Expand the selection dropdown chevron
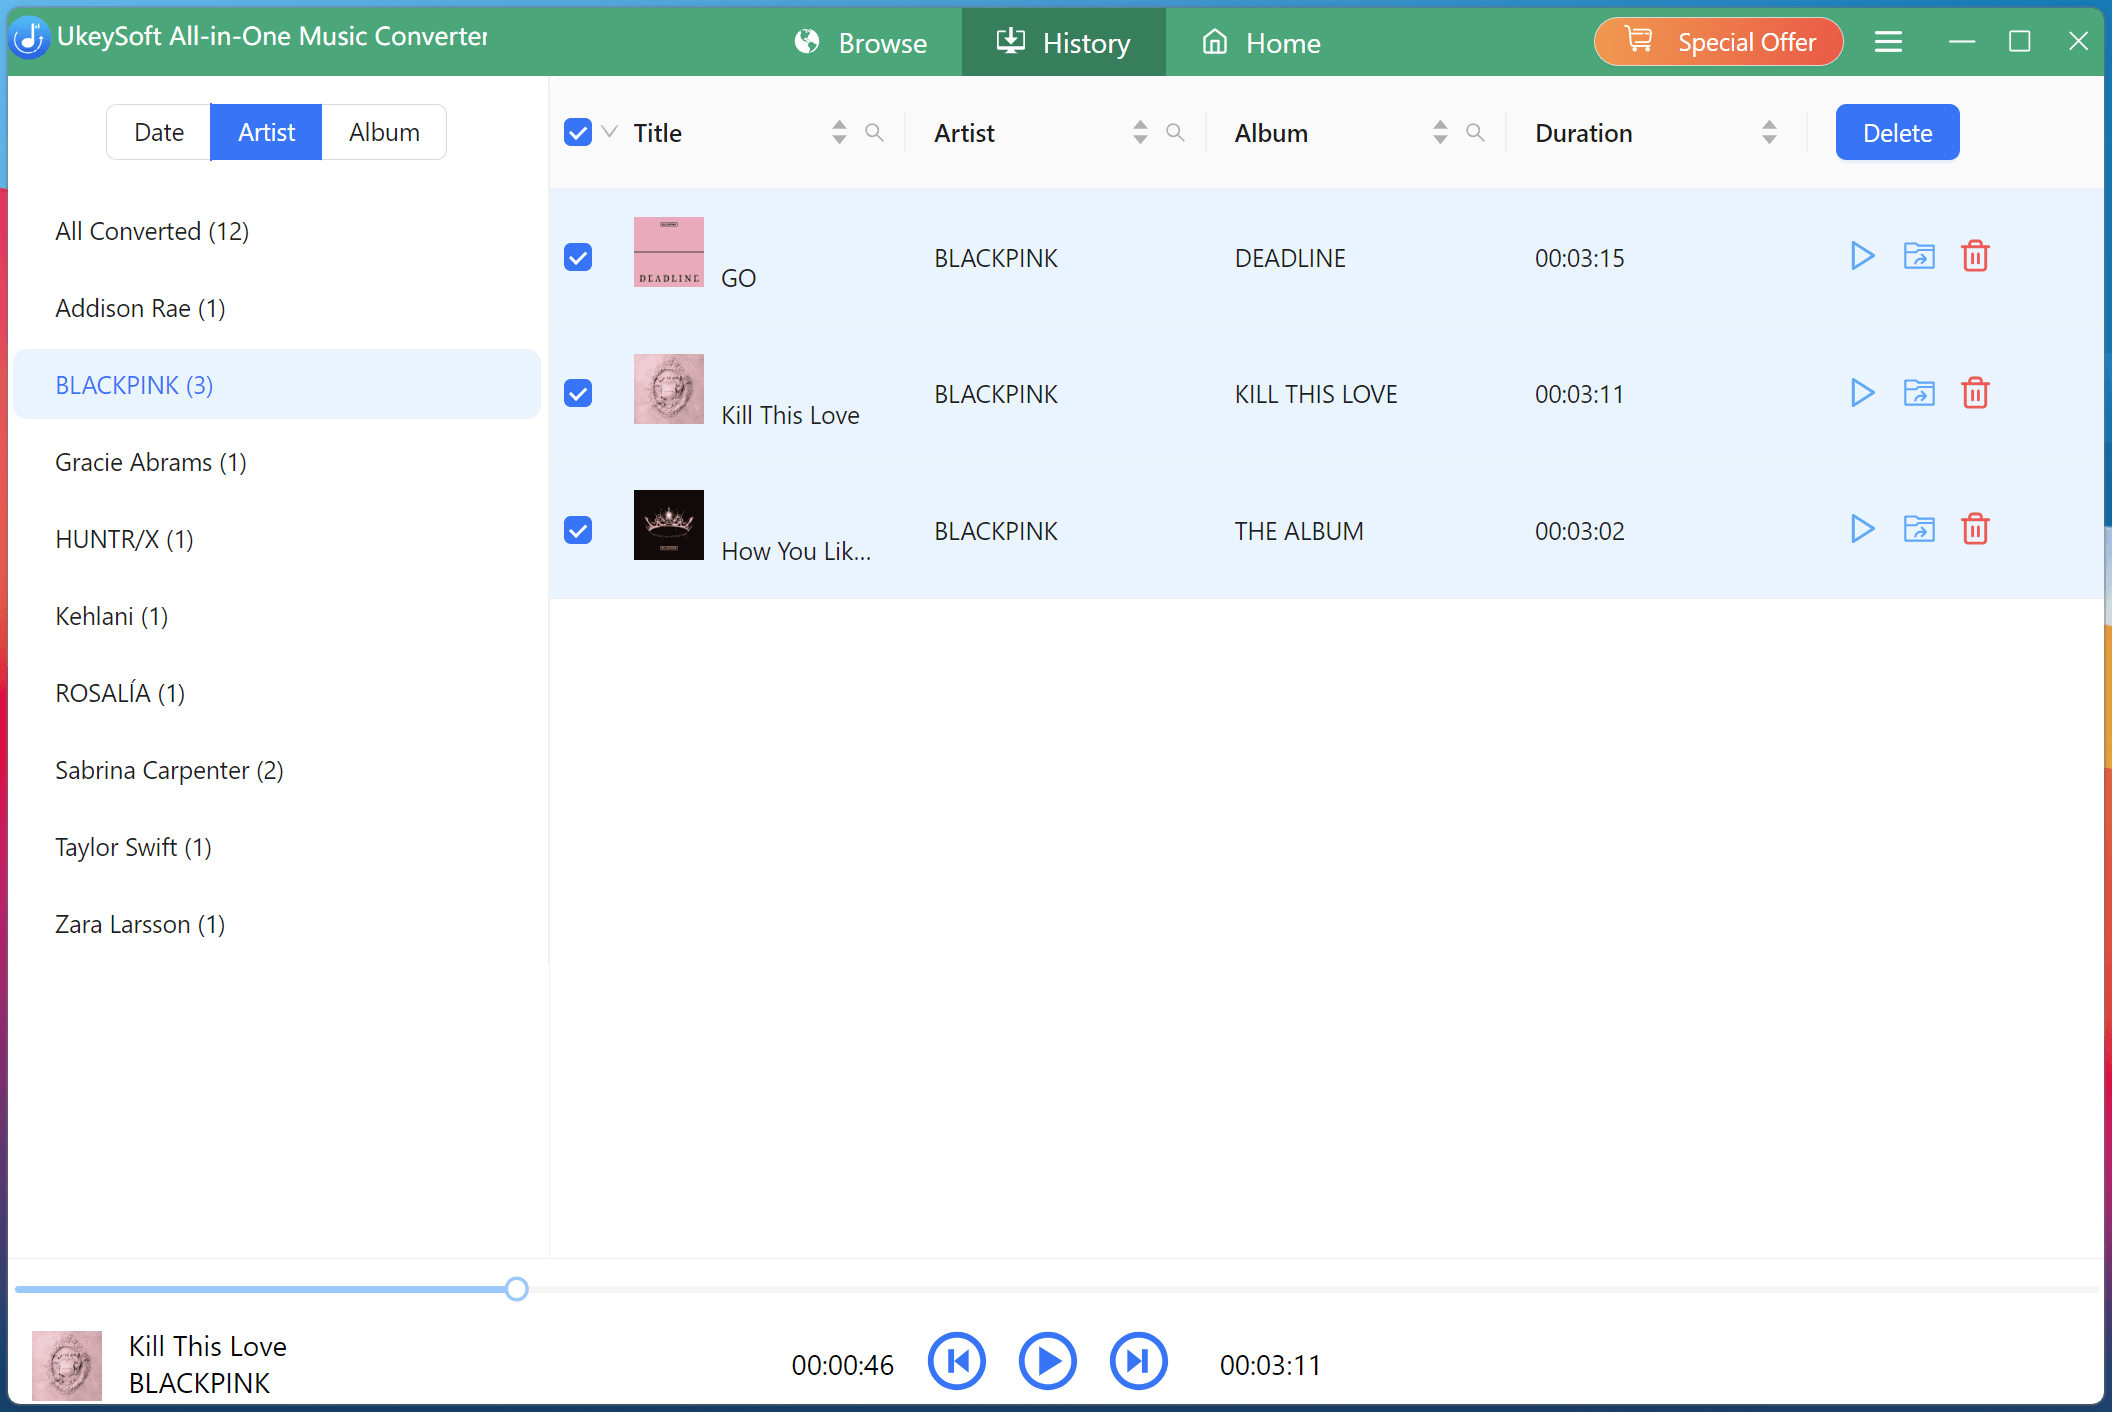Viewport: 2112px width, 1412px height. (610, 132)
